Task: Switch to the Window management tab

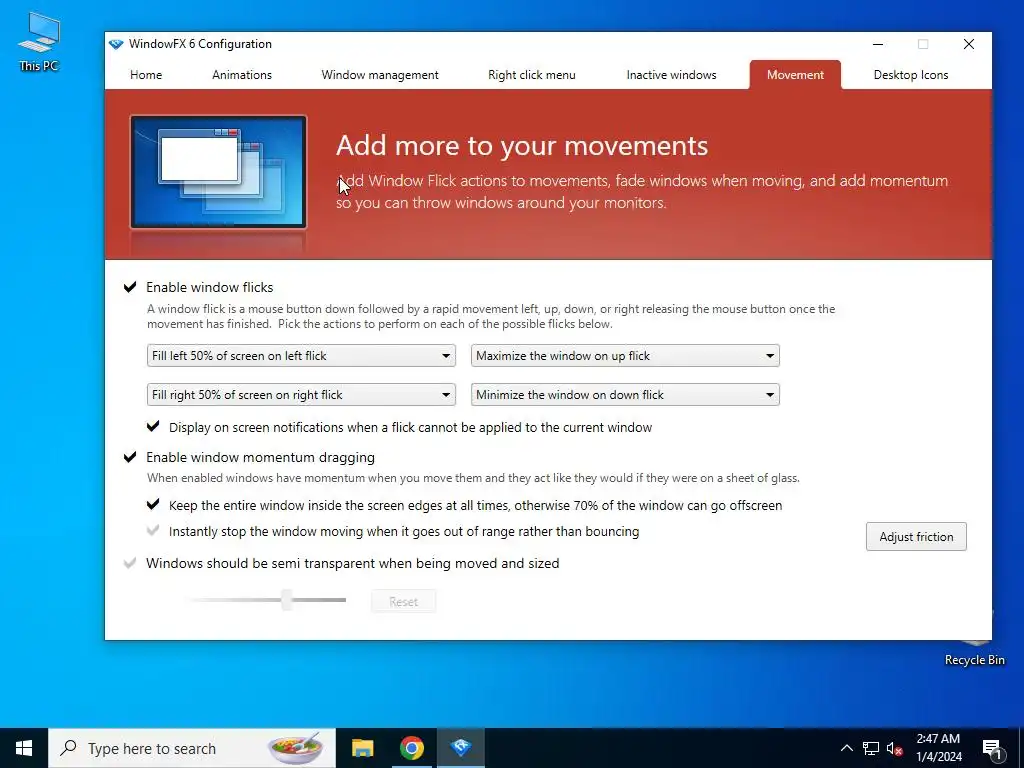Action: (380, 75)
